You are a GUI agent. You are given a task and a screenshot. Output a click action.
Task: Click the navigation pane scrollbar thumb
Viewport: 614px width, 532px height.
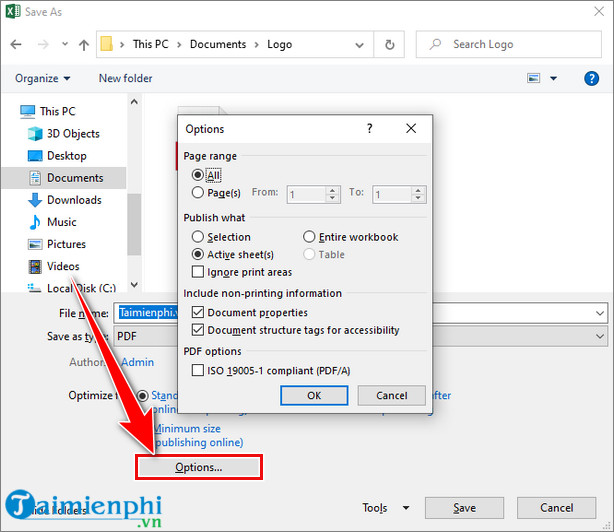[x=134, y=224]
